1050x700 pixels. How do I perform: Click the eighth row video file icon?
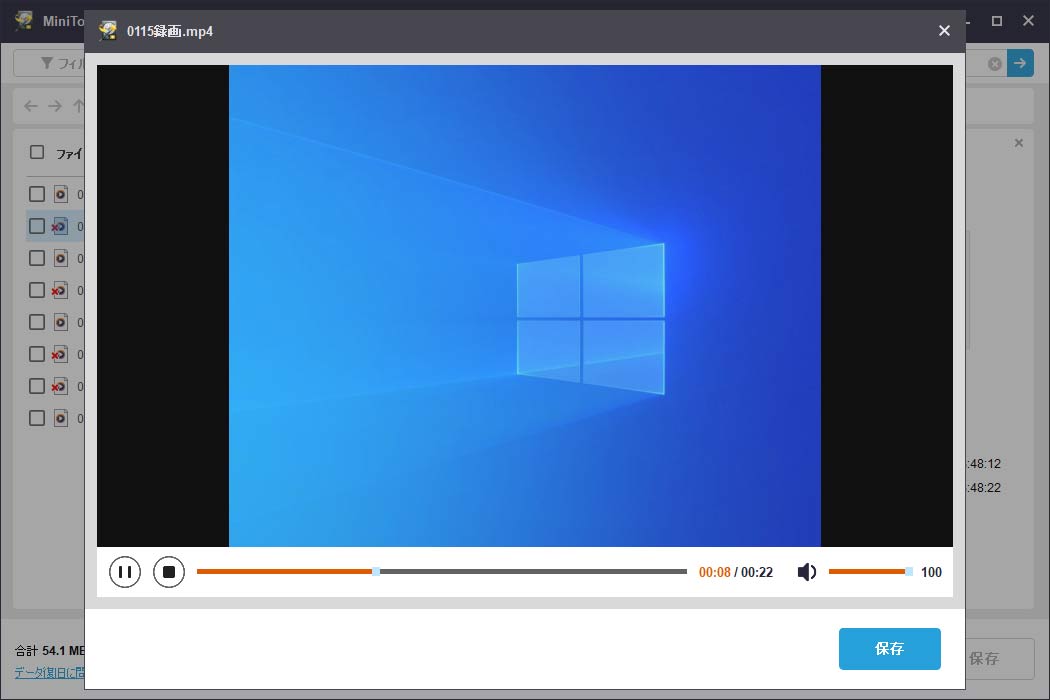(x=60, y=419)
